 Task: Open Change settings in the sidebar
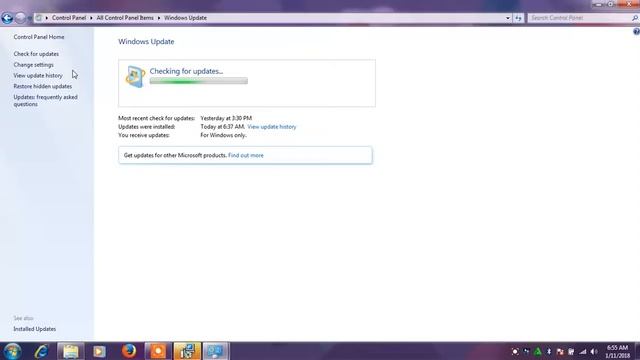33,65
